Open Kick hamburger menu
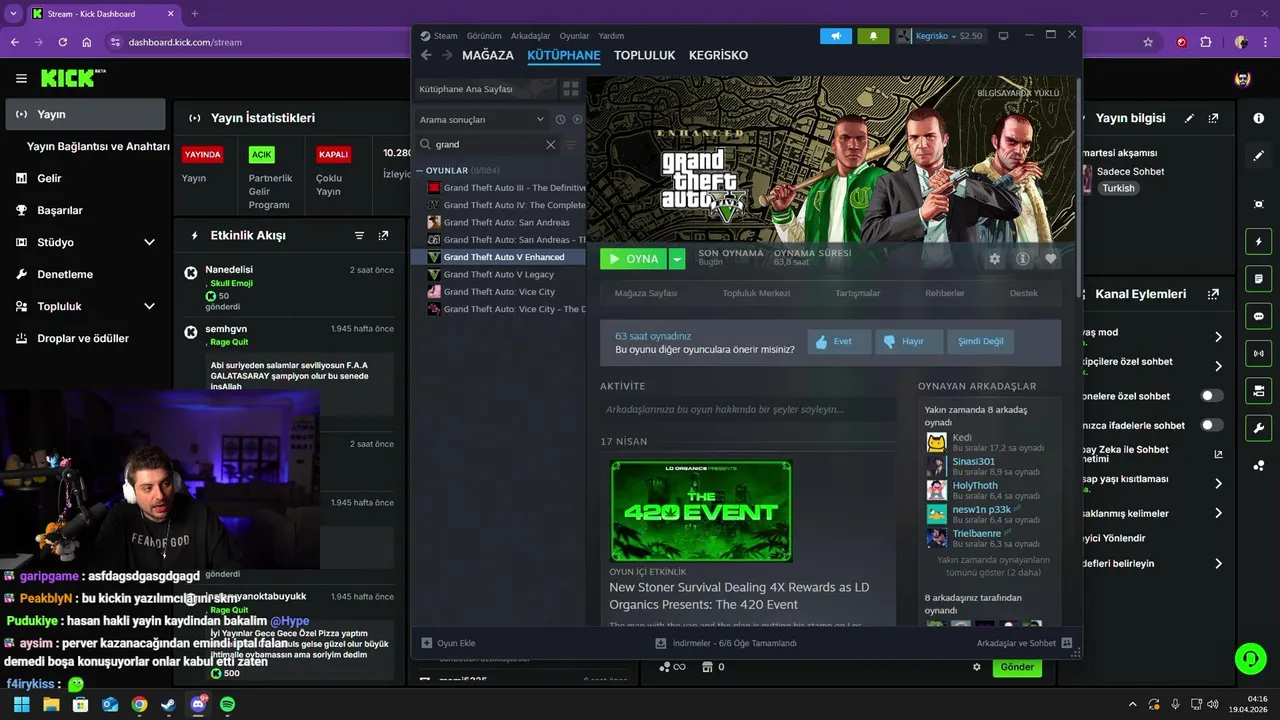This screenshot has width=1280, height=720. point(21,78)
